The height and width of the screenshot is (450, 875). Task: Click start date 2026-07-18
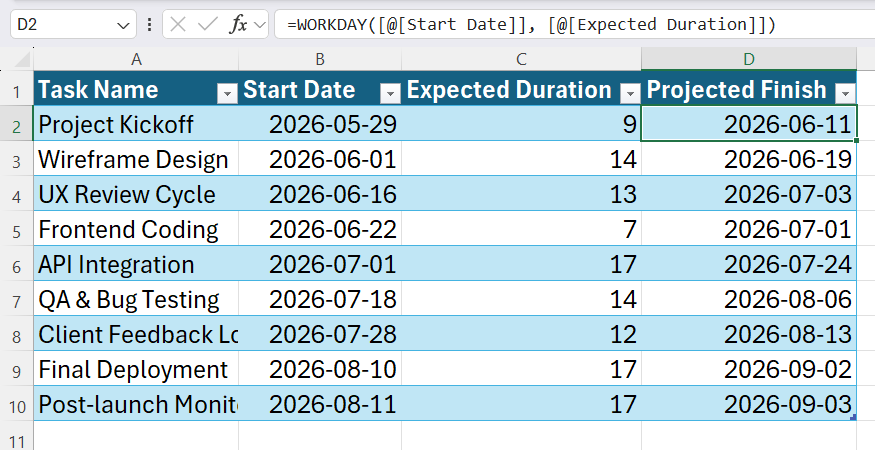[320, 299]
